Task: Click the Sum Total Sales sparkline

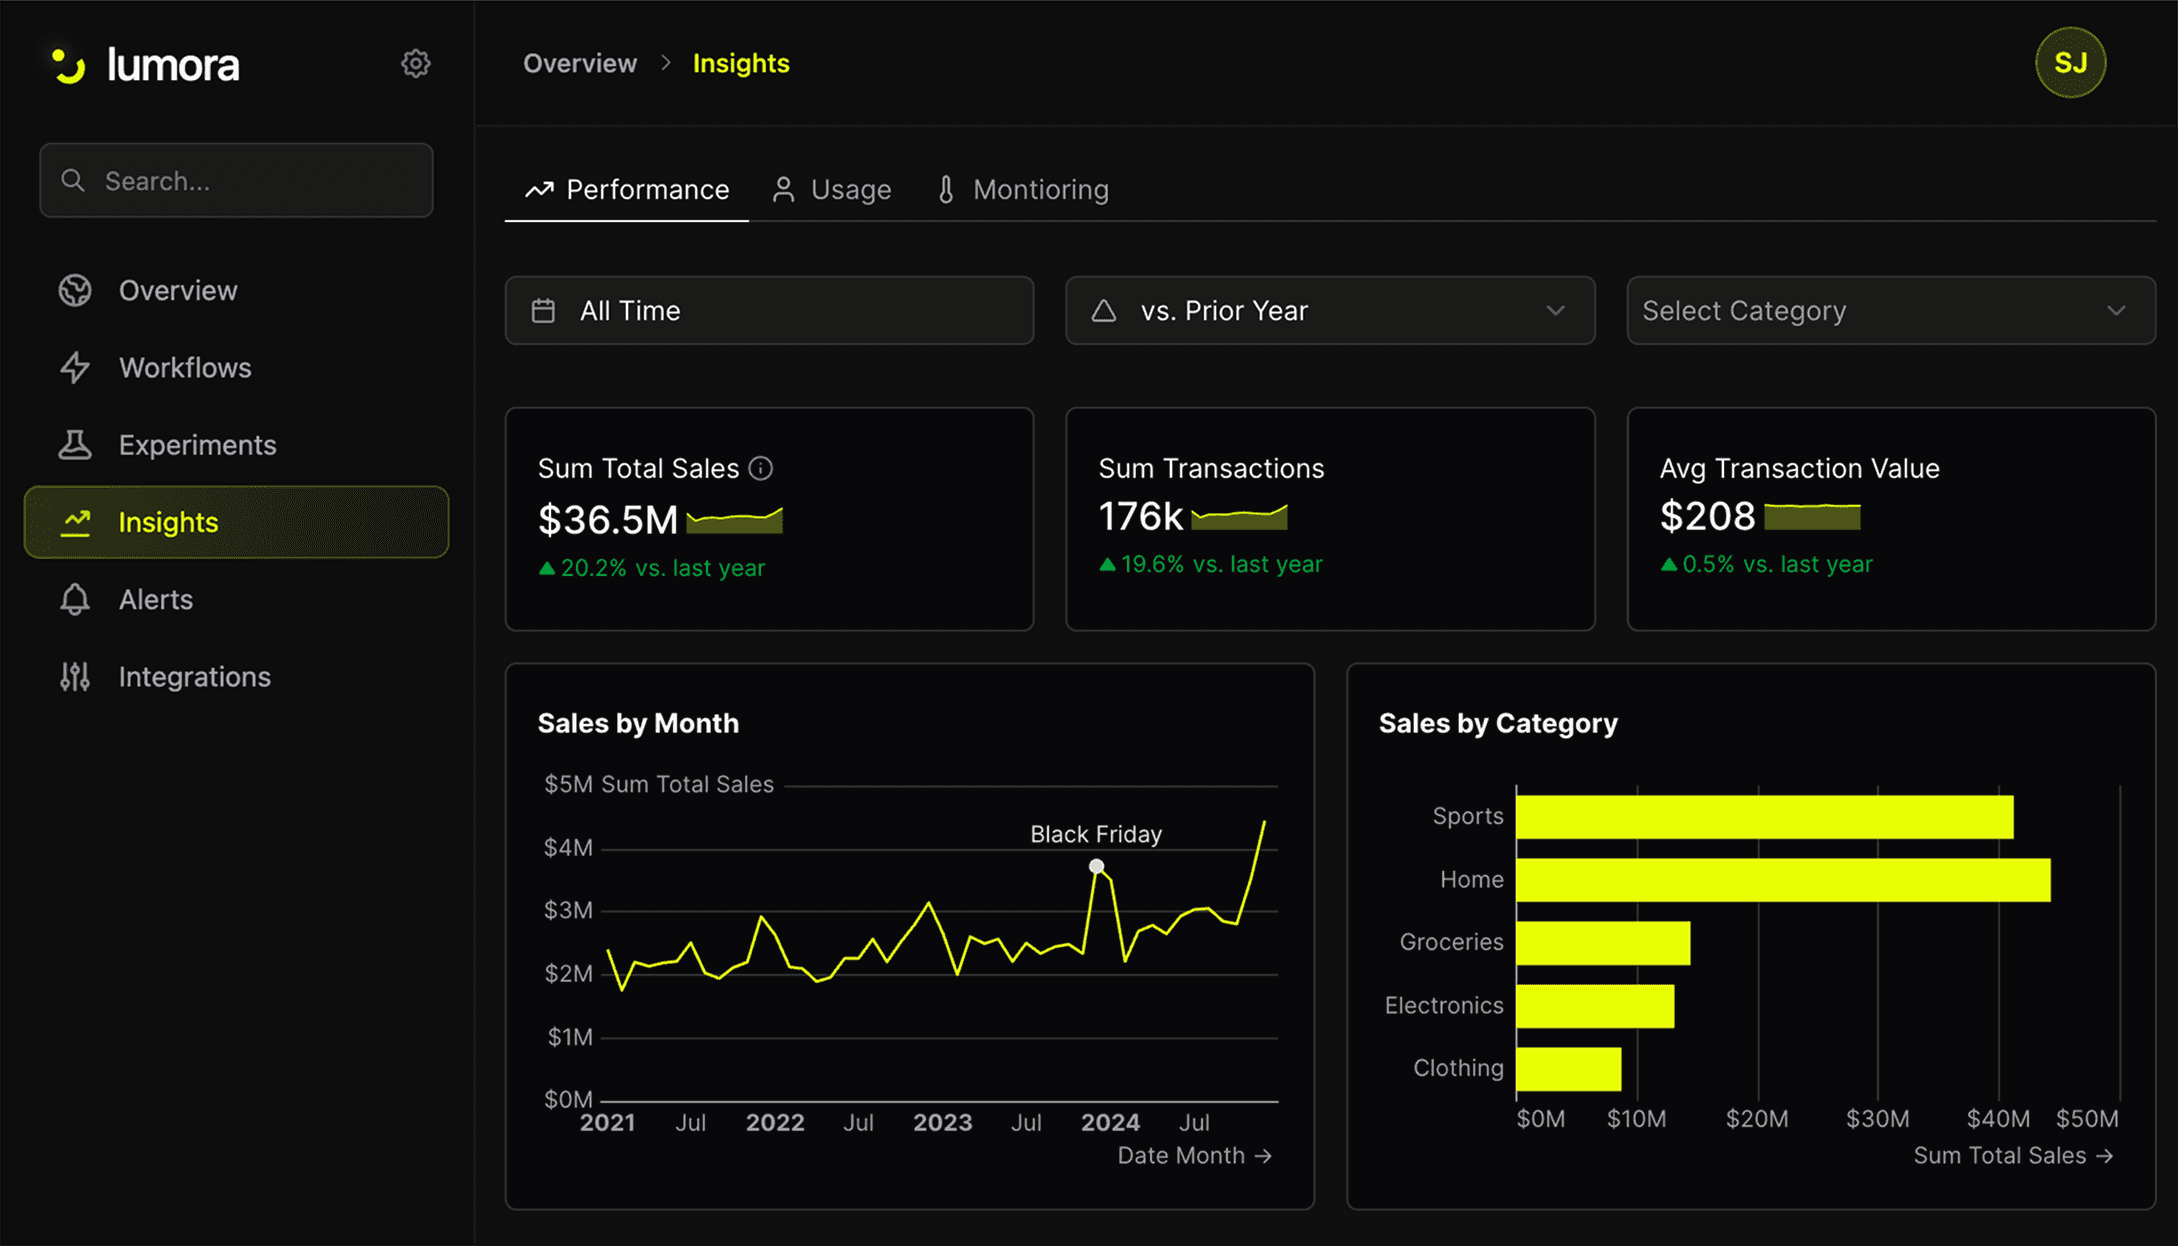Action: (735, 518)
